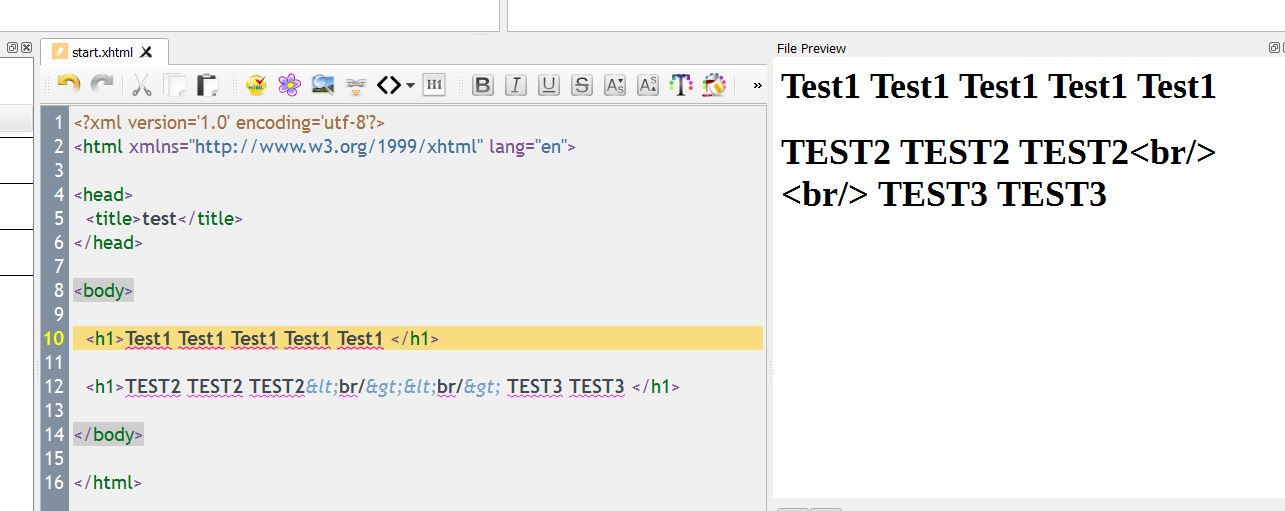The height and width of the screenshot is (511, 1285).
Task: Float the File Preview panel
Action: [1273, 47]
